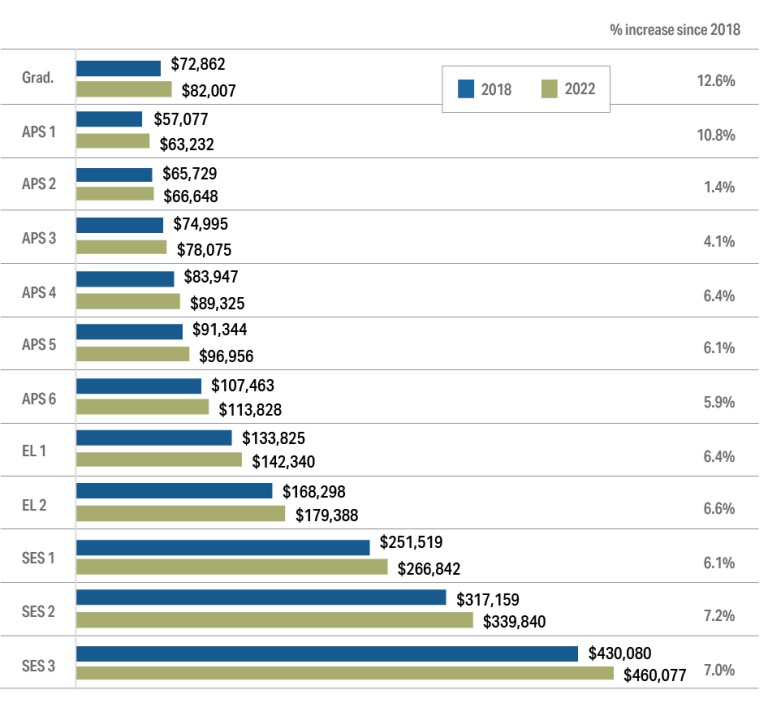
Task: Click the '6.6%' increase figure
Action: [x=720, y=509]
